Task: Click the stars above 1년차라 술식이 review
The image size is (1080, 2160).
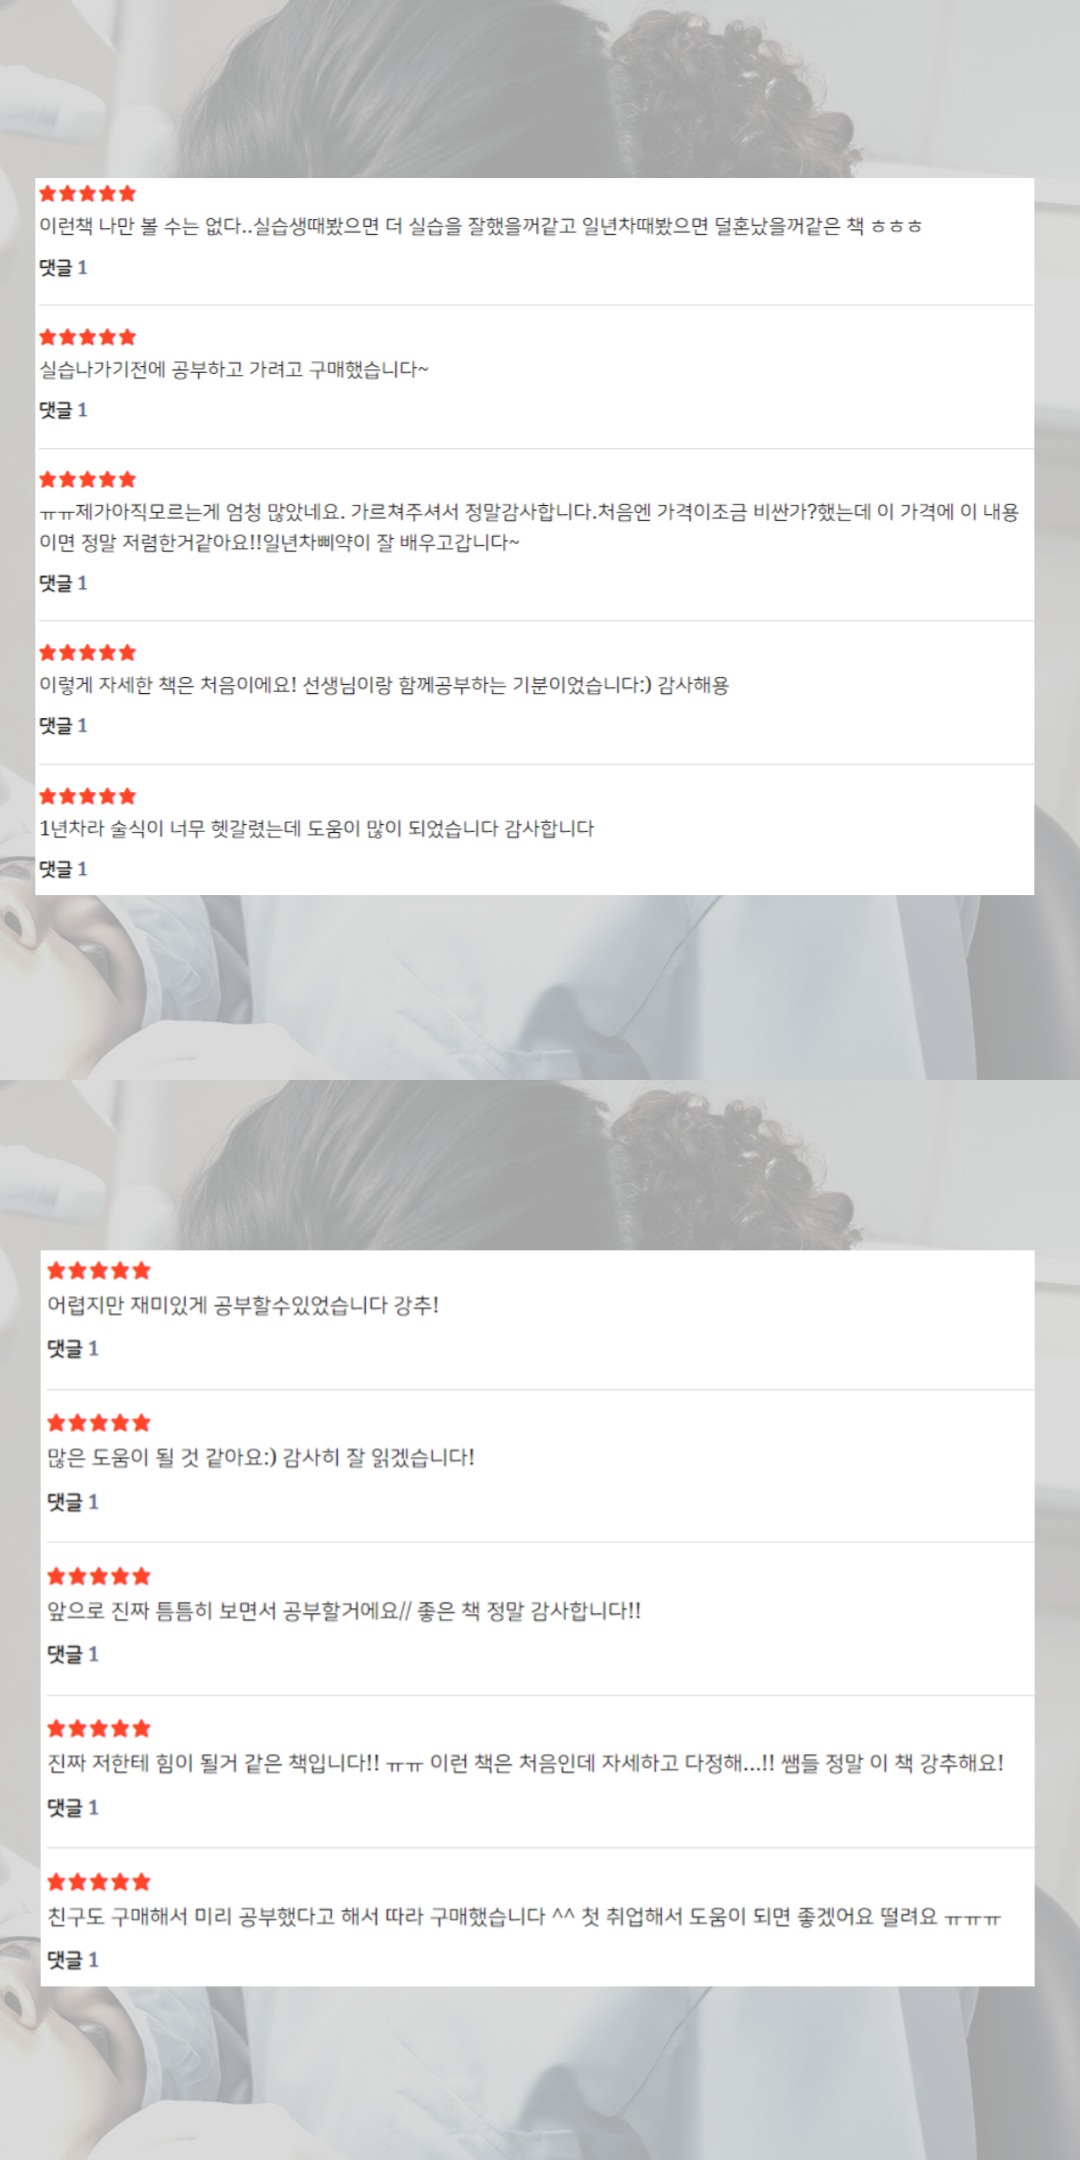Action: 87,796
